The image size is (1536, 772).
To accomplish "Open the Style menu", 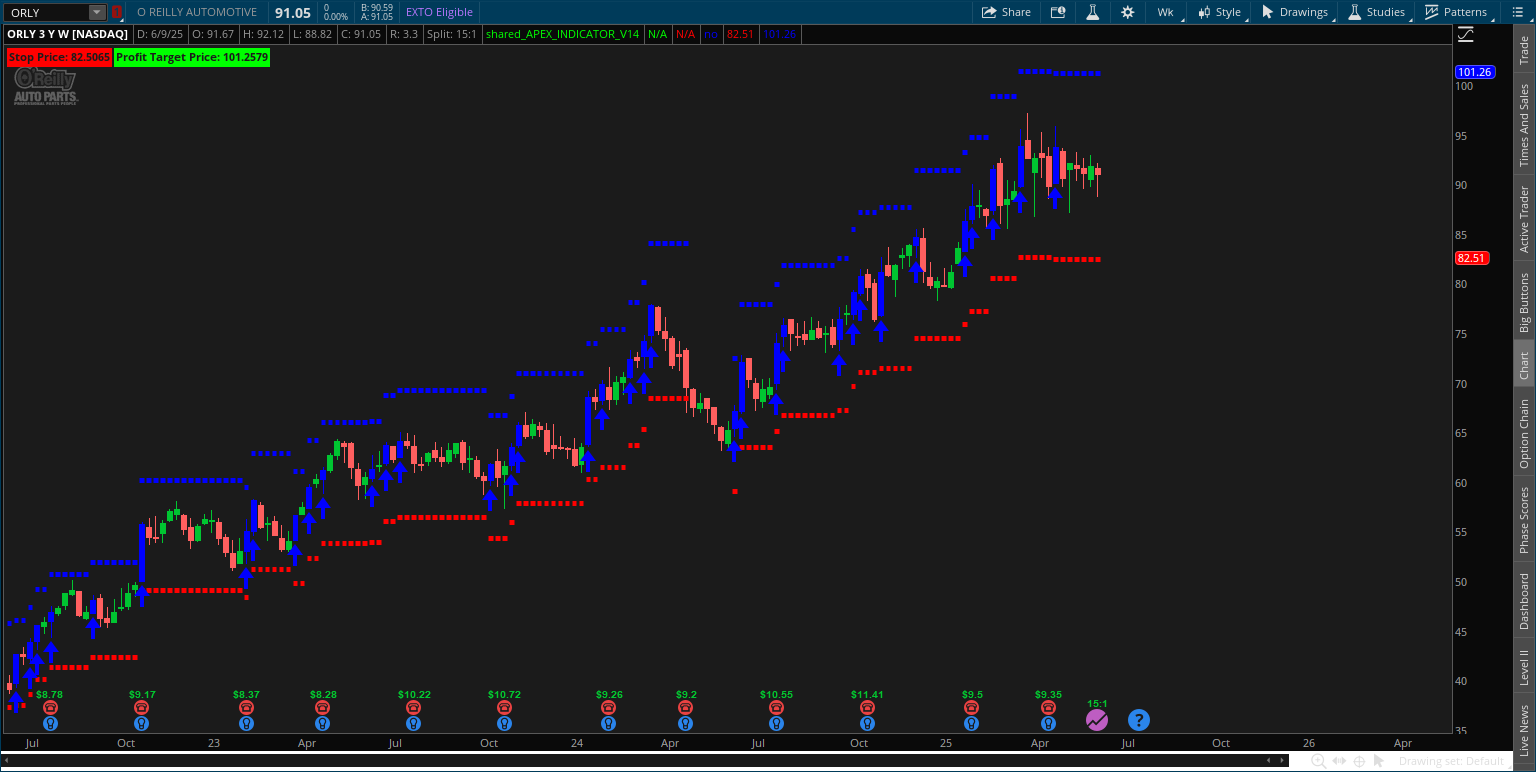I will click(x=1219, y=12).
